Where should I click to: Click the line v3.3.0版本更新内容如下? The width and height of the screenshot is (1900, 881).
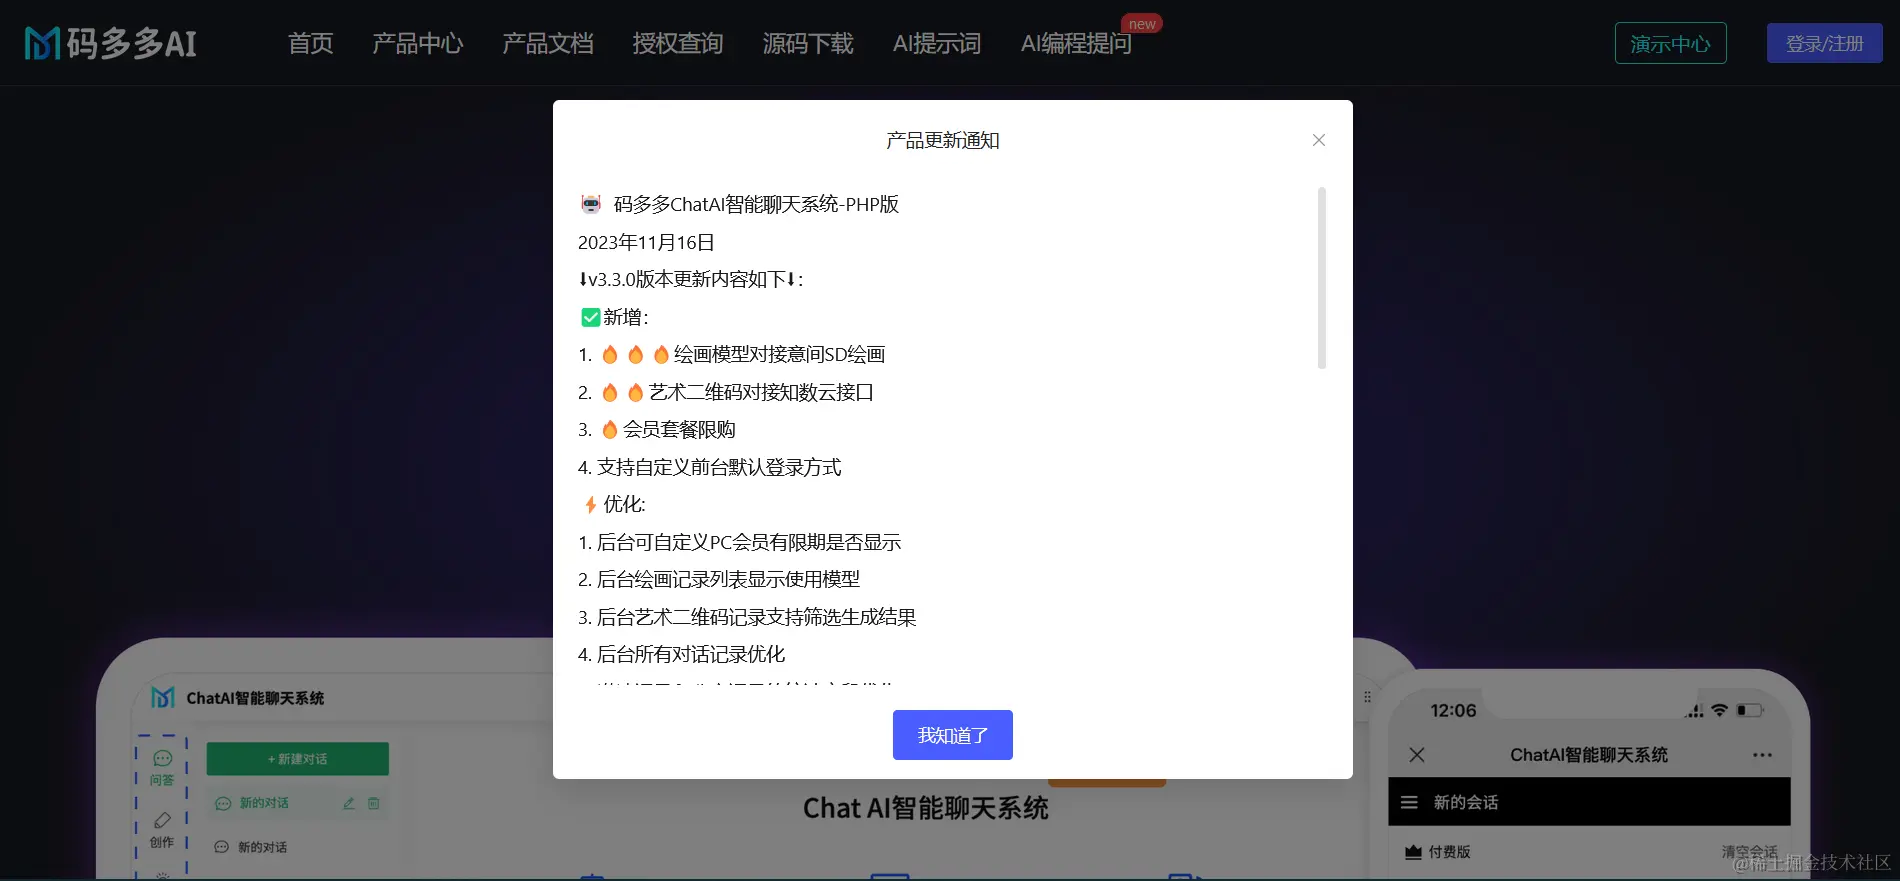coord(691,279)
